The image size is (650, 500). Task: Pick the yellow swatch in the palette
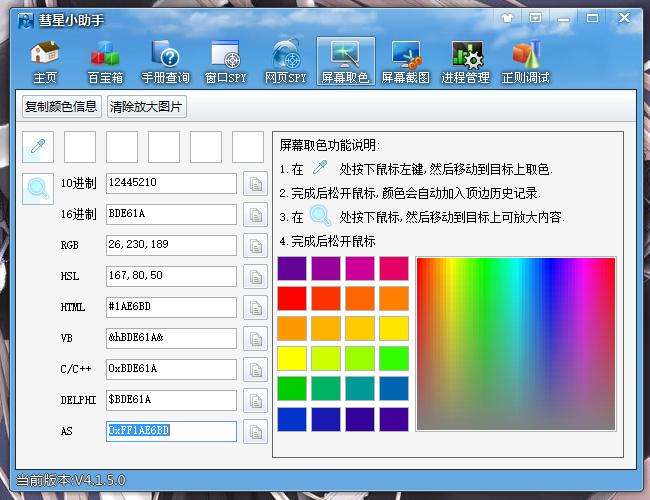coord(291,358)
